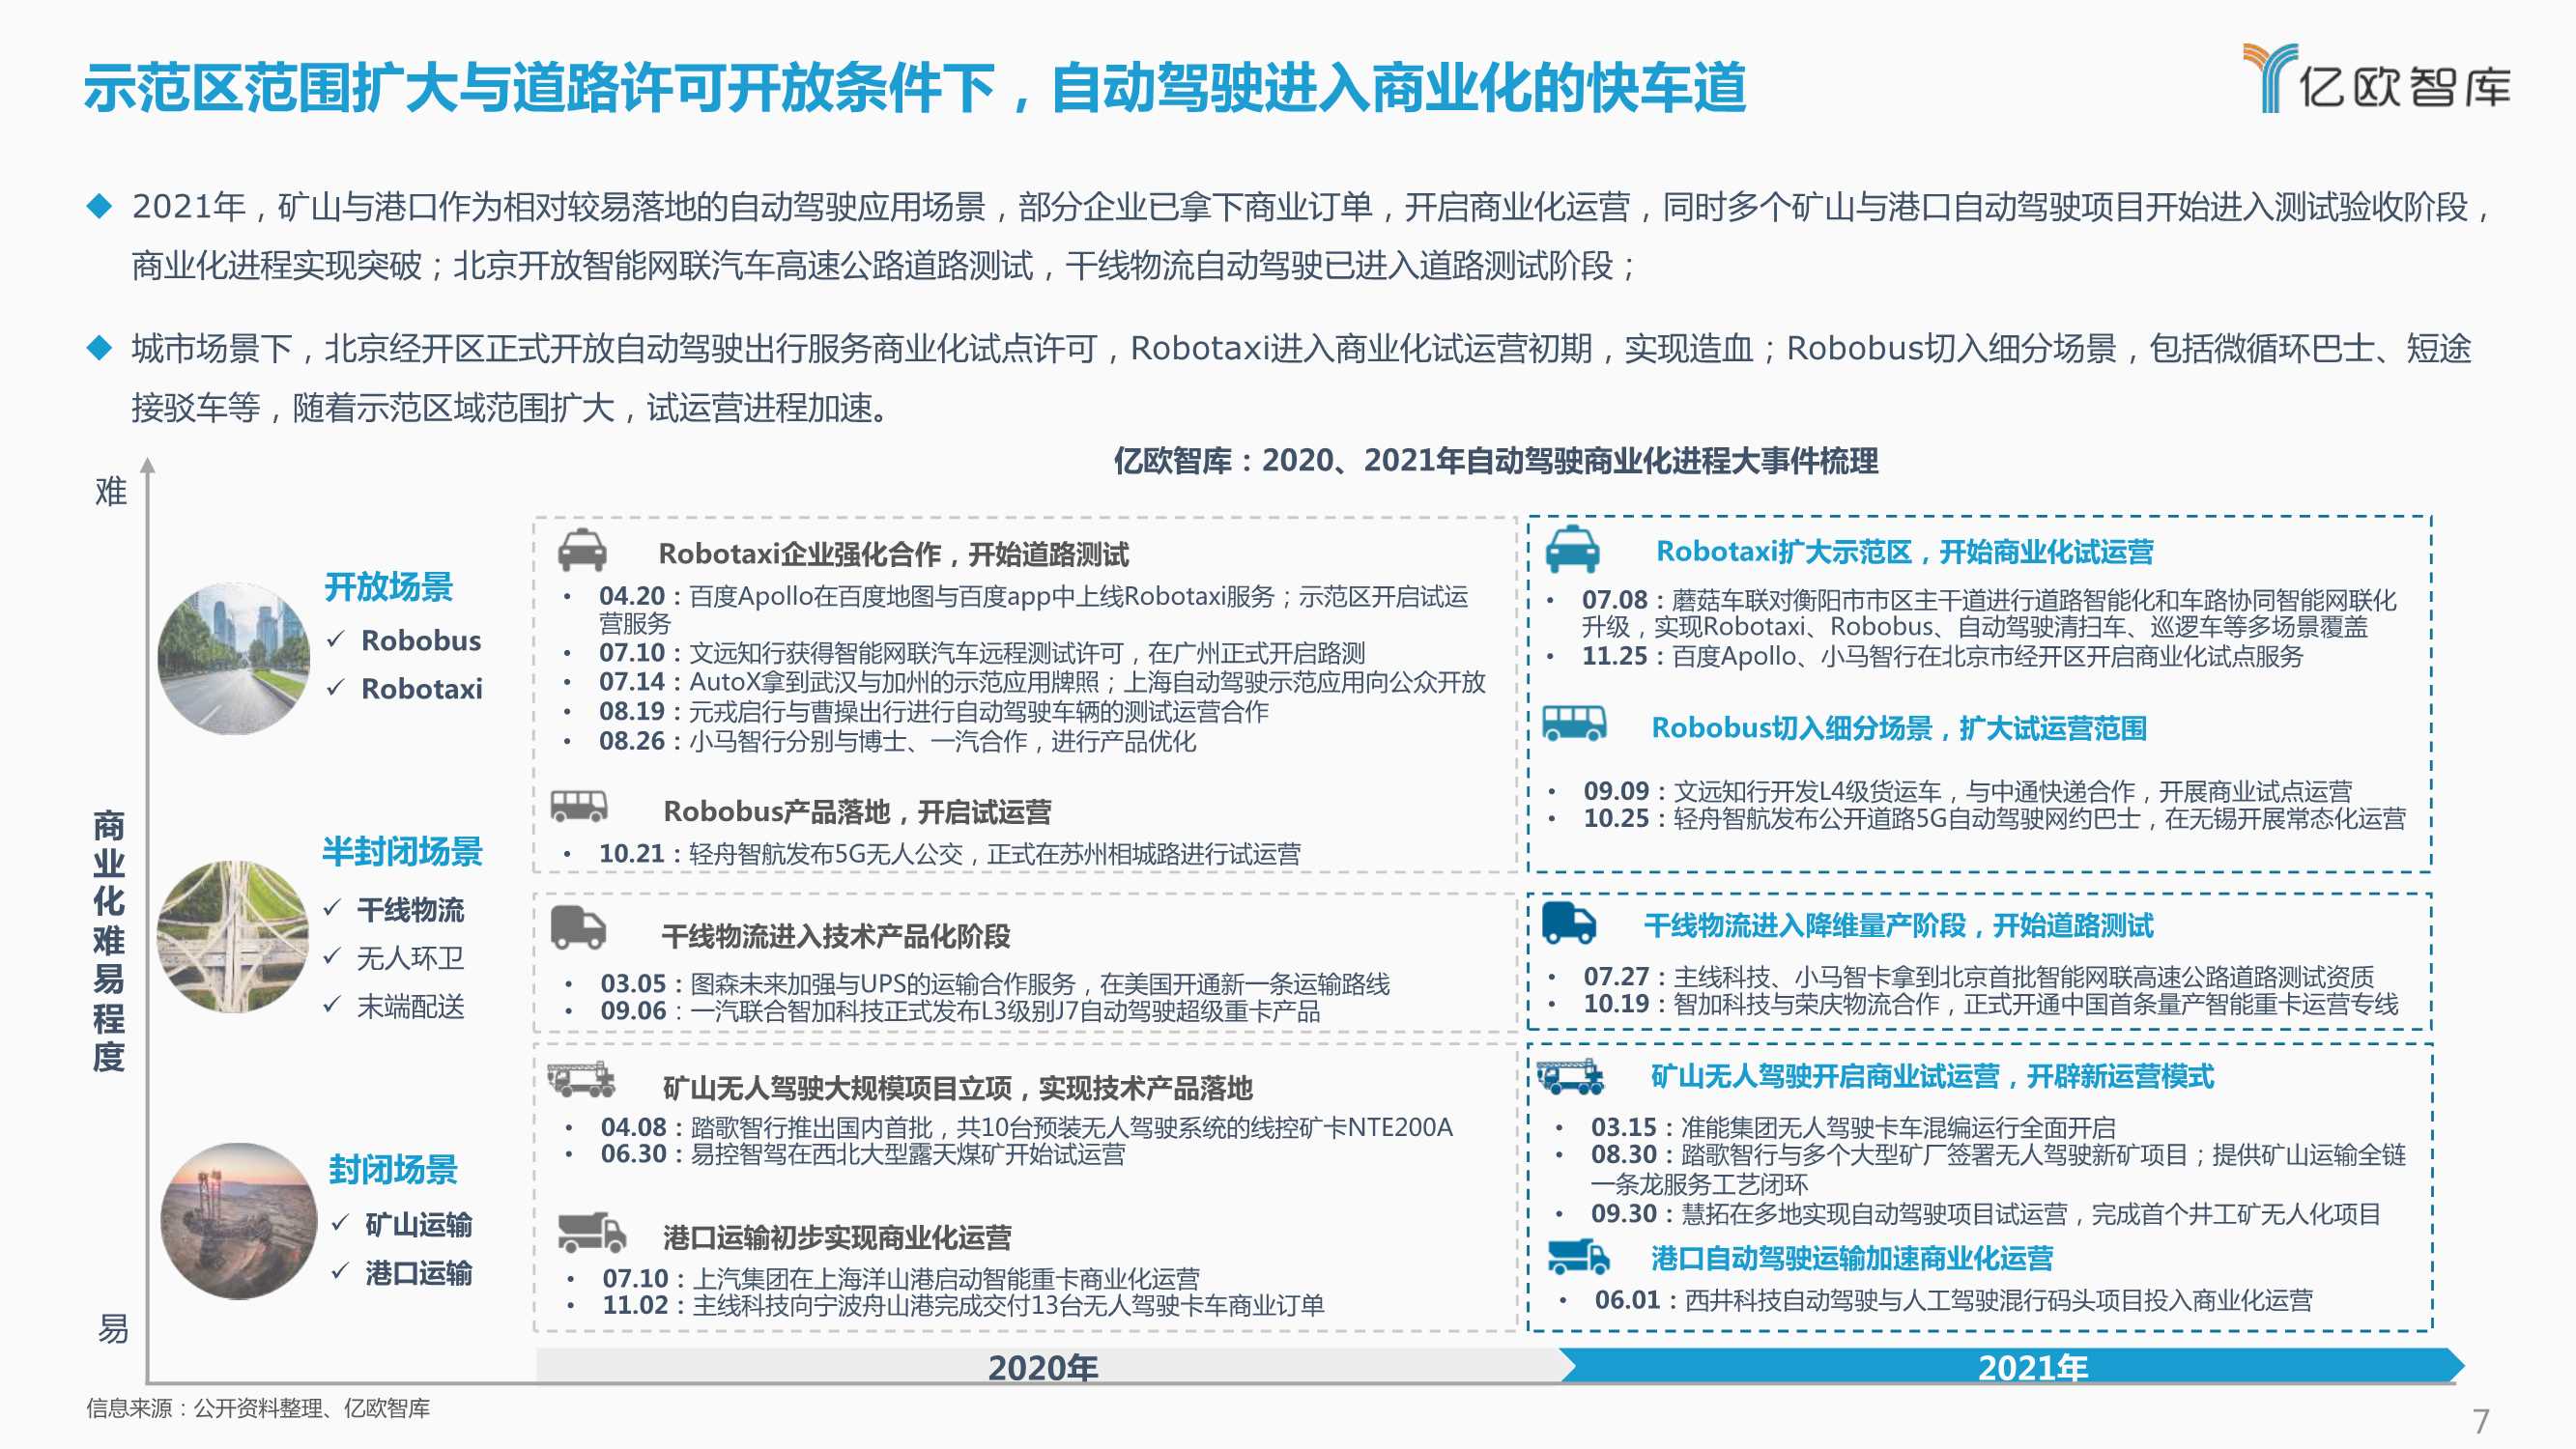This screenshot has height=1449, width=2576.
Task: Click the 2020年 timeline bar
Action: click(1043, 1366)
